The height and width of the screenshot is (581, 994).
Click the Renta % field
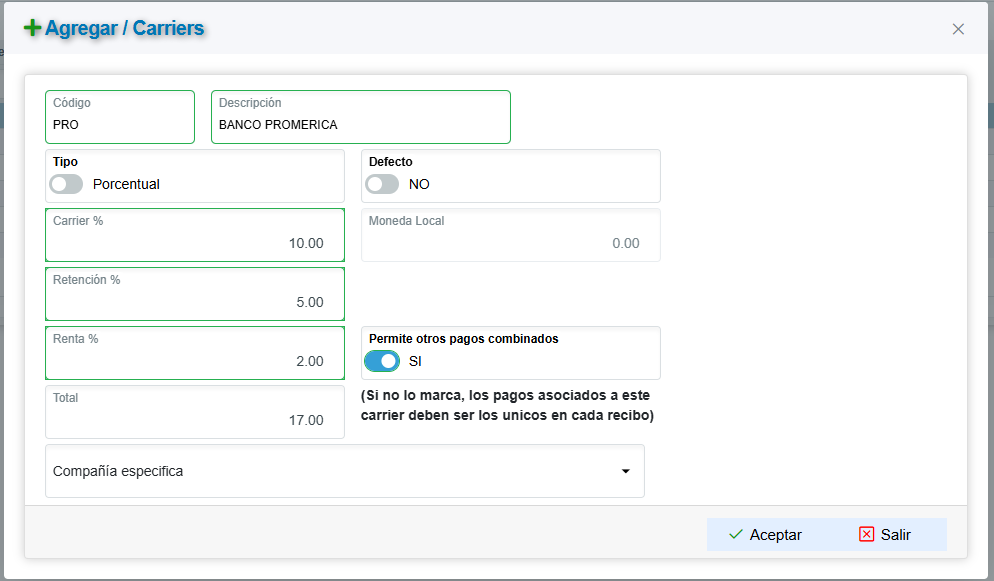point(195,353)
